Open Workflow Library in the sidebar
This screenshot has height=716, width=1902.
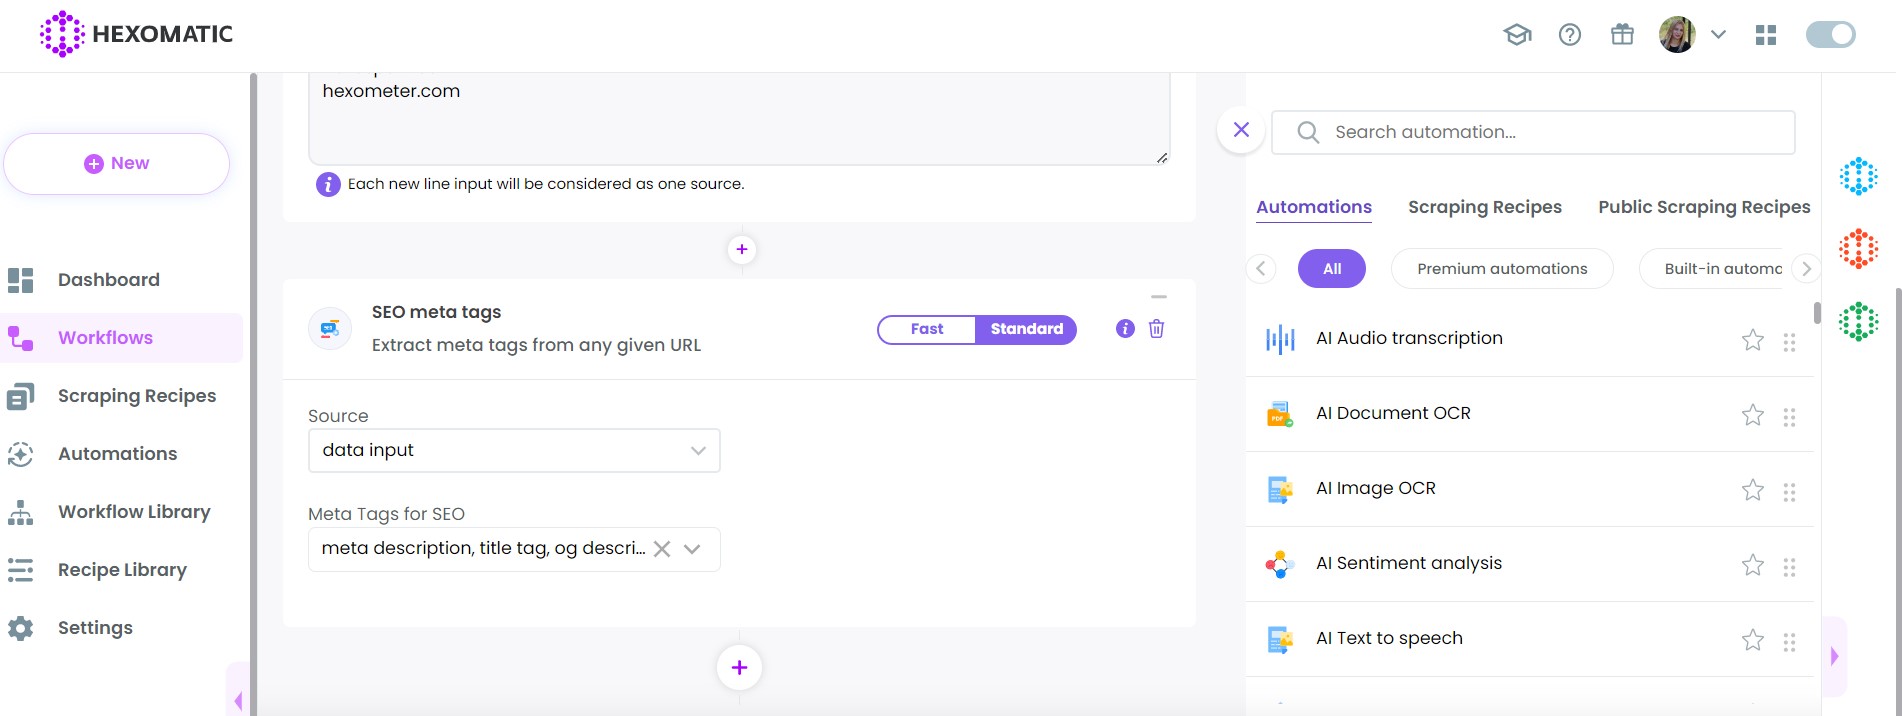point(134,512)
